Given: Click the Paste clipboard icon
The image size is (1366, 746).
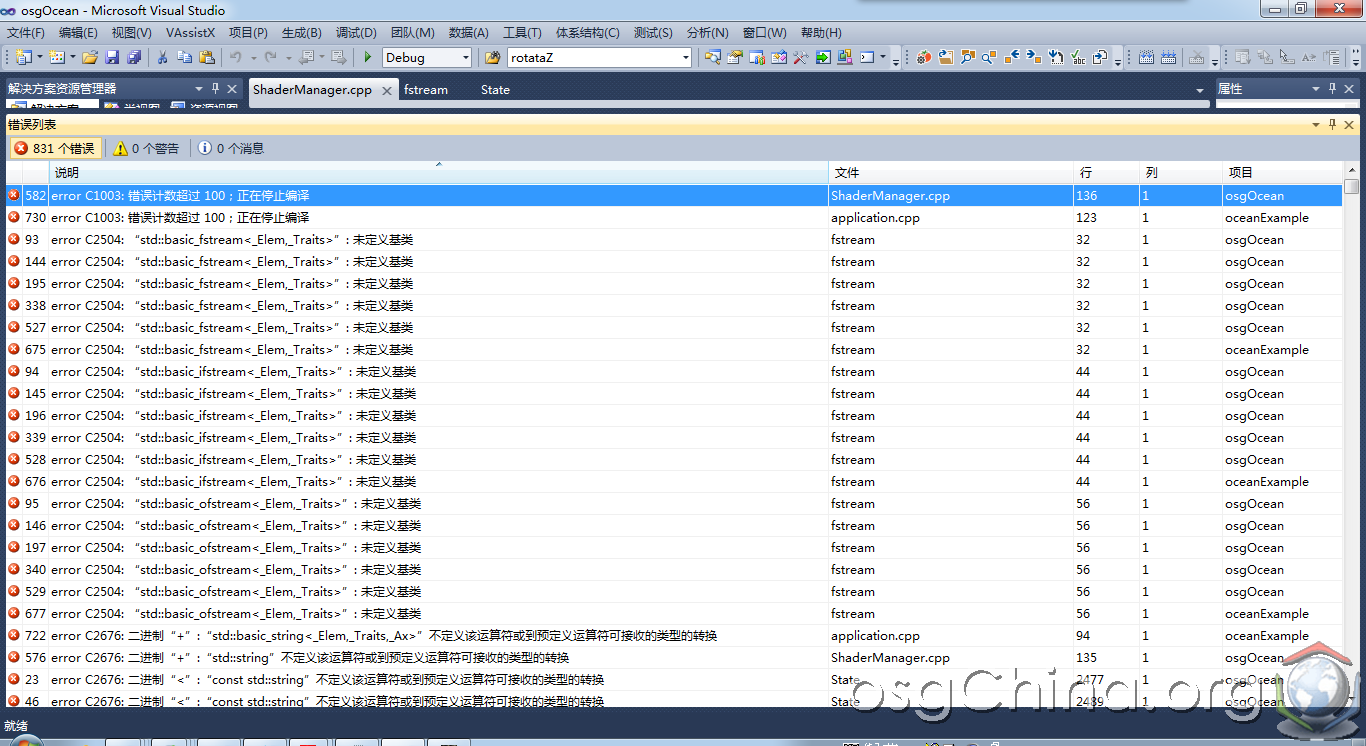Looking at the screenshot, I should pos(207,57).
